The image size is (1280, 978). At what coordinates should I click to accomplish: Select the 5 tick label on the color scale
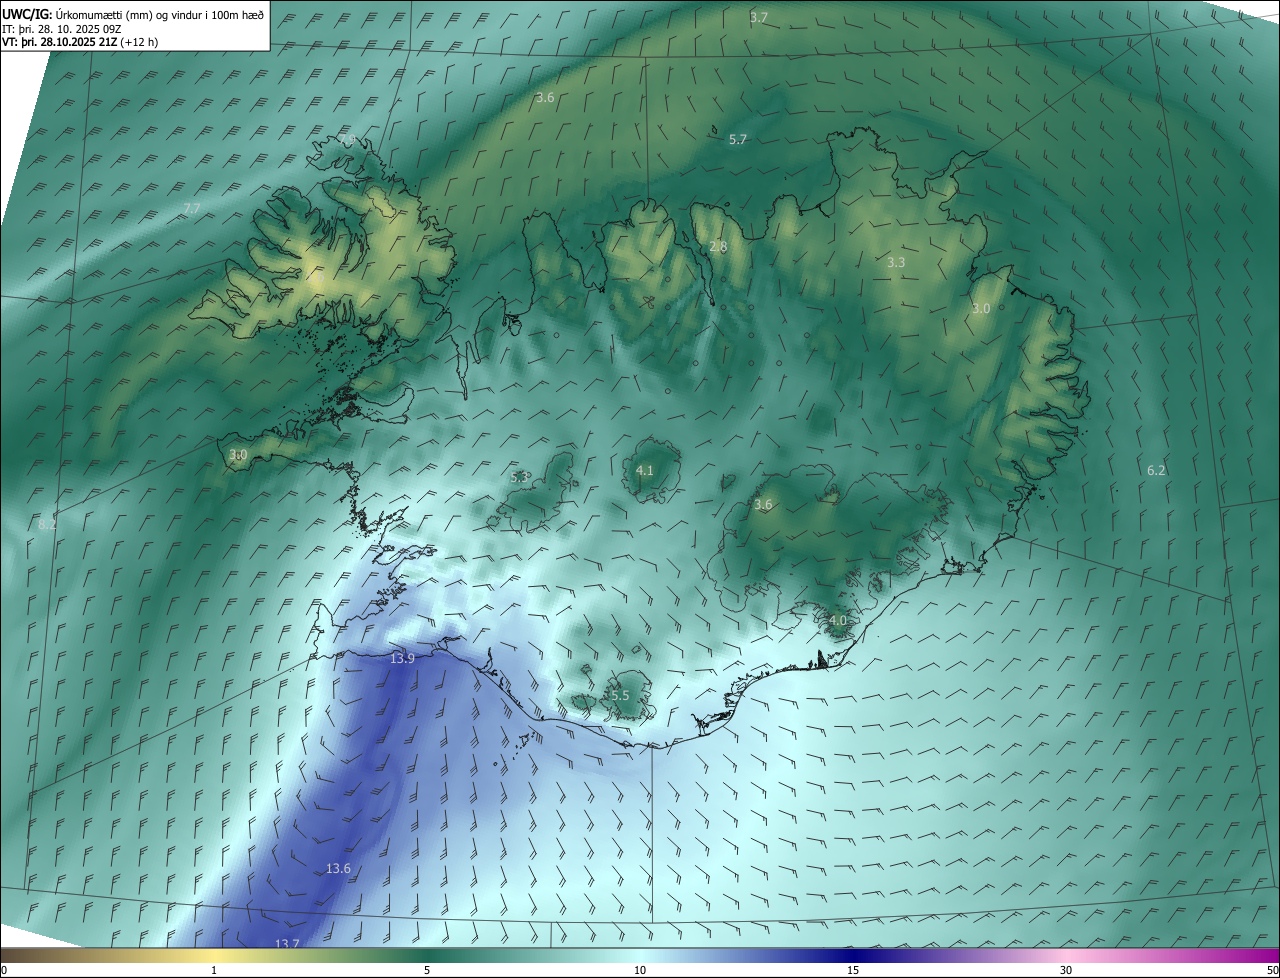(x=427, y=970)
